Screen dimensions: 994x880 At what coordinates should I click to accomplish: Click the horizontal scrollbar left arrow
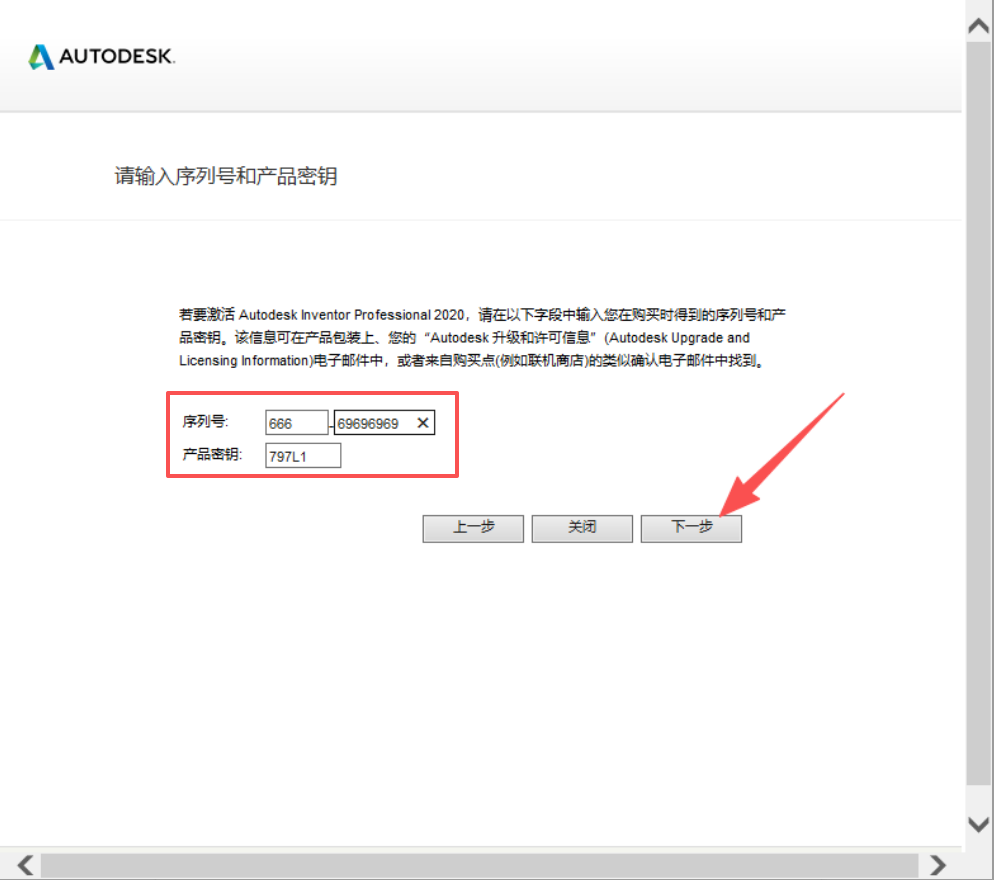26,864
